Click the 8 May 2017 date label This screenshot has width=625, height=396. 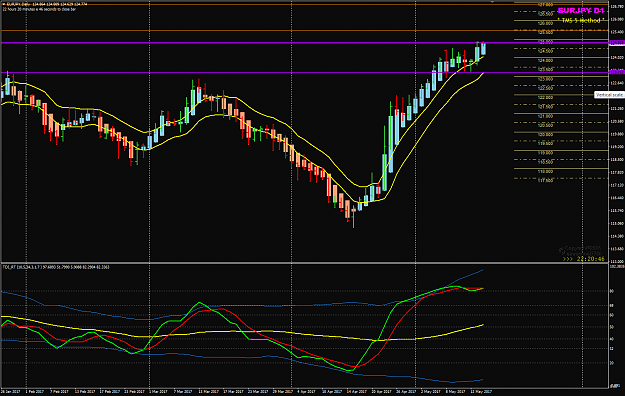(455, 392)
